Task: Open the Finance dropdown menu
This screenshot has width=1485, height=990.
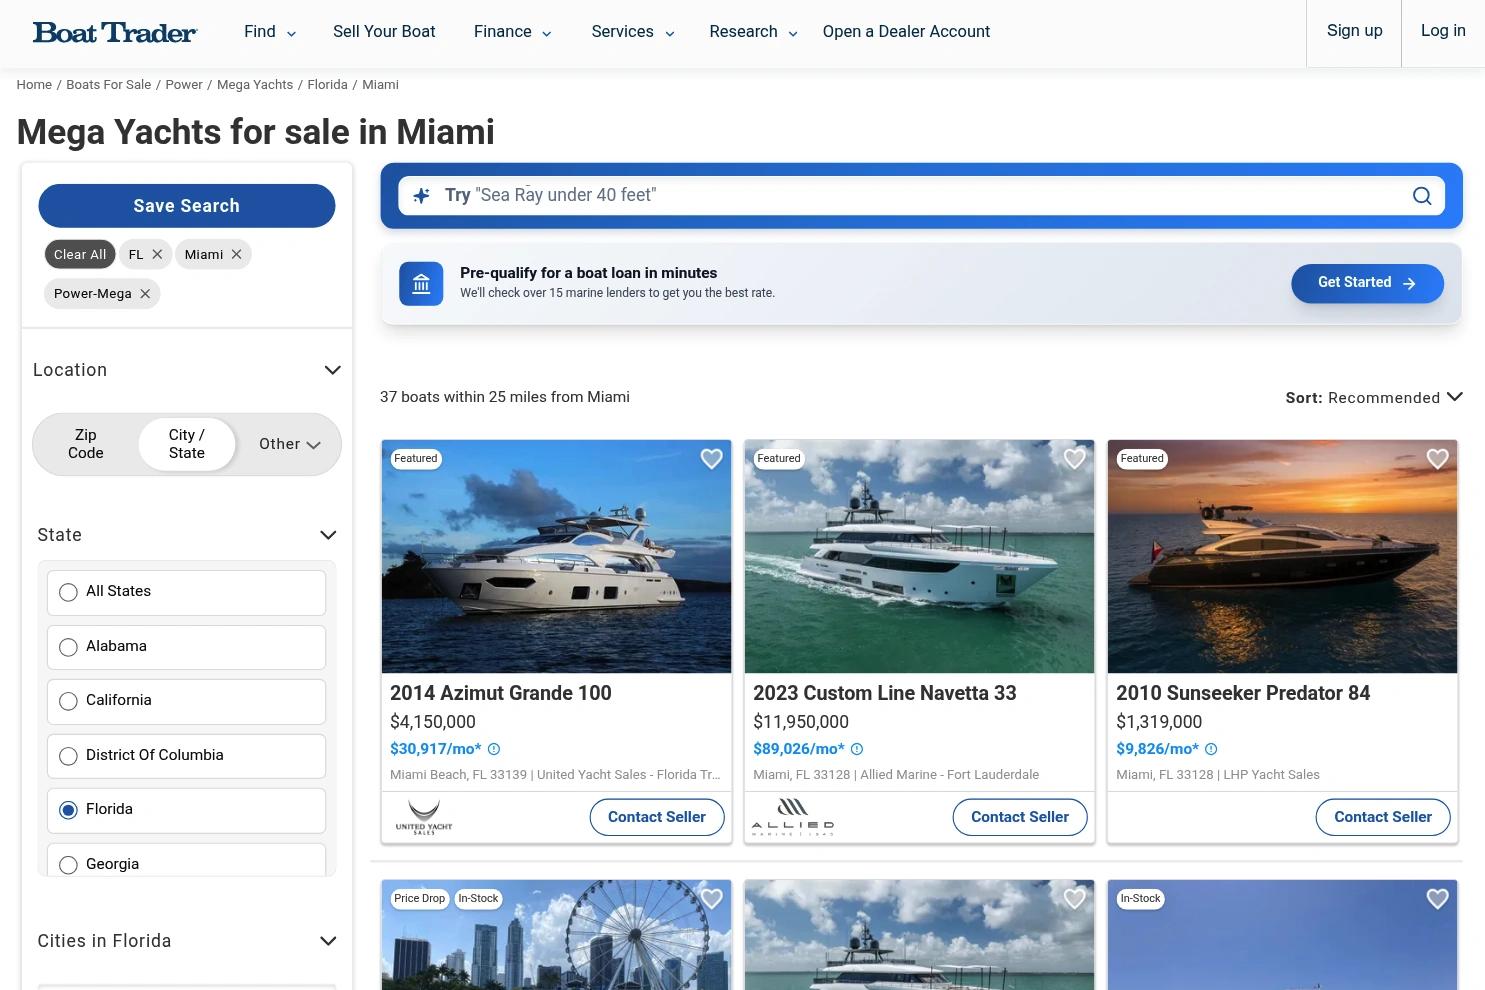Action: pos(513,32)
